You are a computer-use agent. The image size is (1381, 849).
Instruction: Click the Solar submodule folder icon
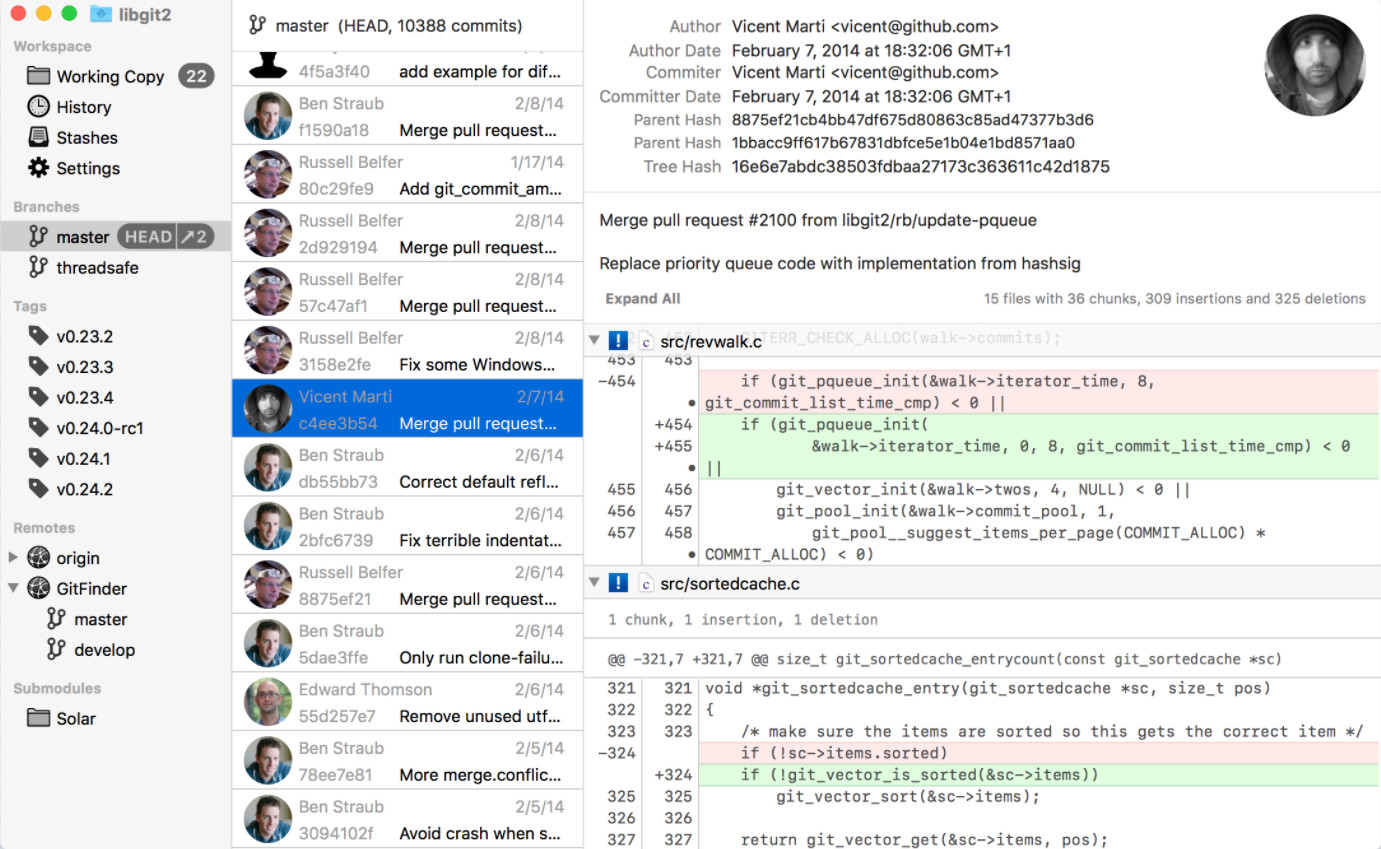click(38, 718)
